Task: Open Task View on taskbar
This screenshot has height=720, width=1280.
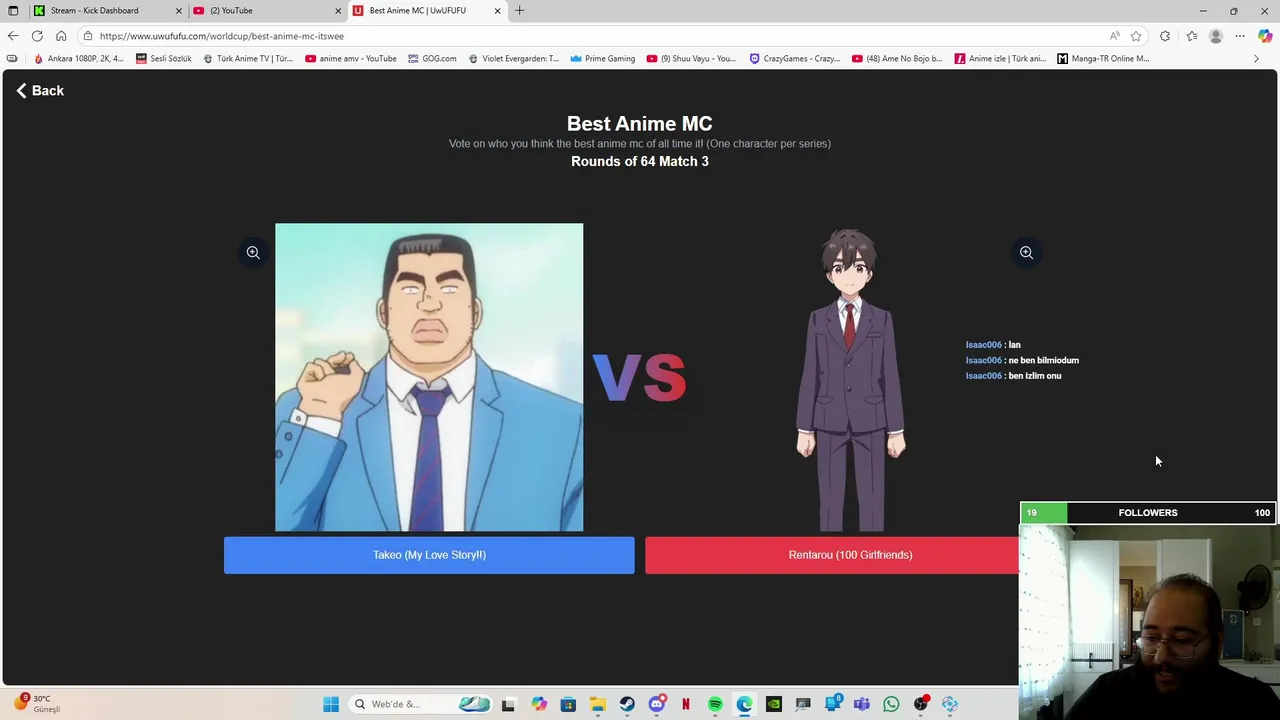Action: point(508,704)
